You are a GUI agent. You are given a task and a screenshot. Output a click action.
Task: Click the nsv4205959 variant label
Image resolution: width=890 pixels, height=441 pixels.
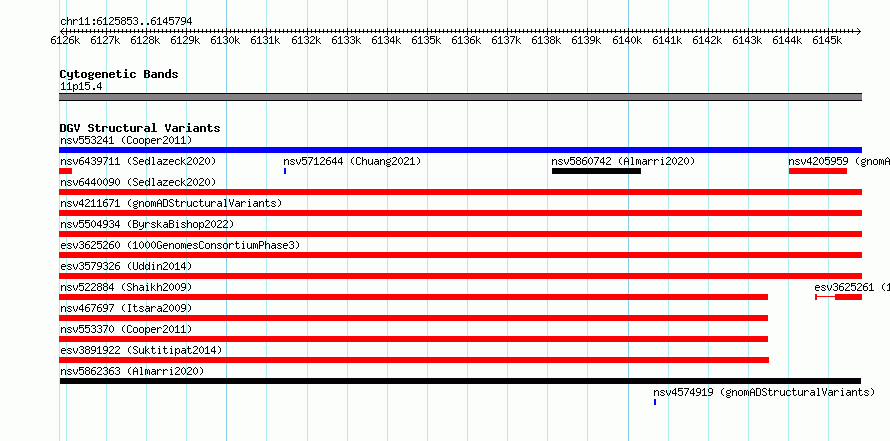pyautogui.click(x=839, y=161)
